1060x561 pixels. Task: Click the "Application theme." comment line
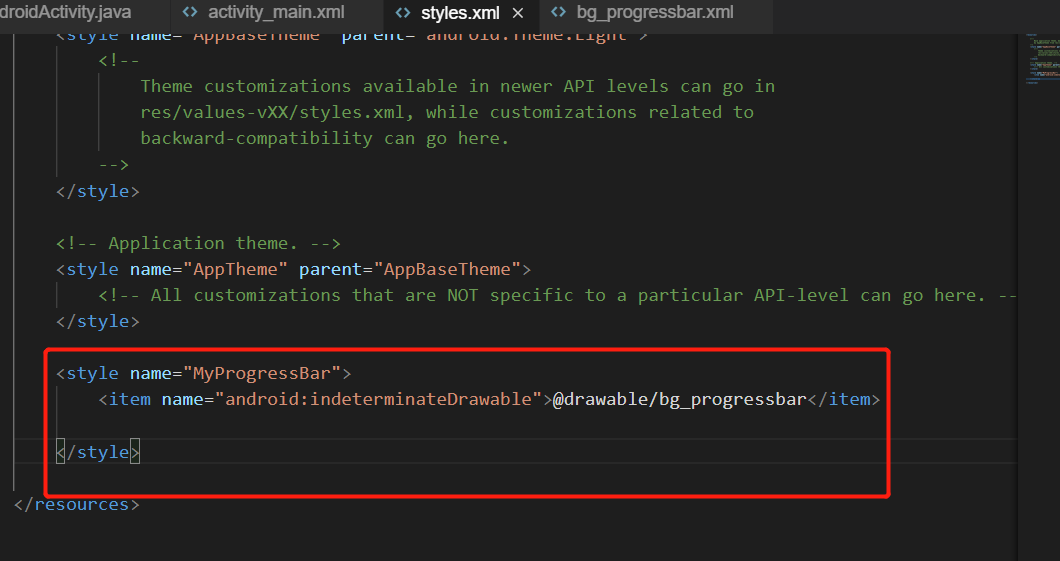coord(199,243)
